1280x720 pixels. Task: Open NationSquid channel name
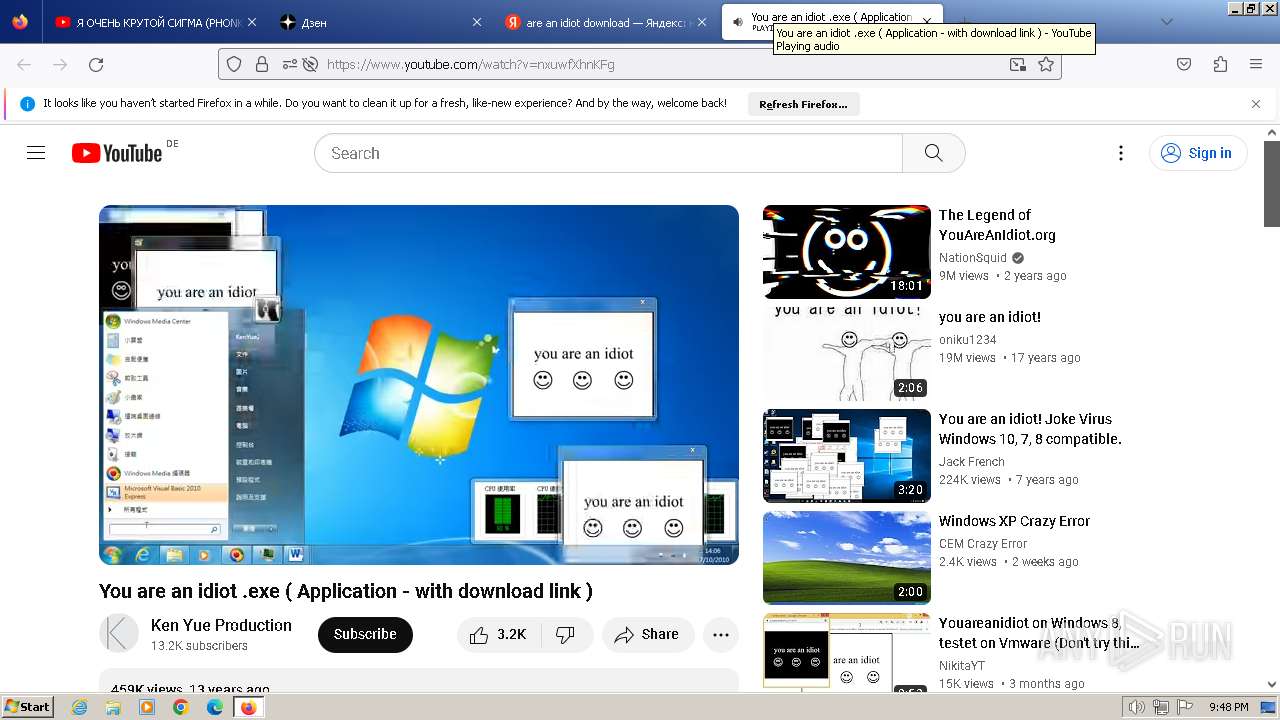coord(973,258)
